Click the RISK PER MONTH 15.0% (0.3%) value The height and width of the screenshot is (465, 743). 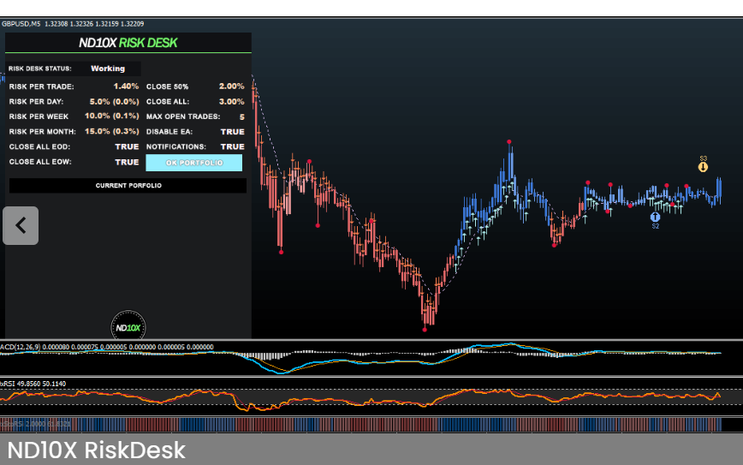[112, 131]
